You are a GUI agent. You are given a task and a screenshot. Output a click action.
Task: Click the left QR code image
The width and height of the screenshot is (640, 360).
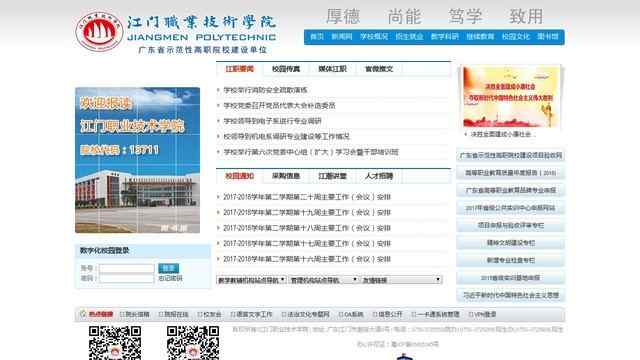[x=115, y=343]
